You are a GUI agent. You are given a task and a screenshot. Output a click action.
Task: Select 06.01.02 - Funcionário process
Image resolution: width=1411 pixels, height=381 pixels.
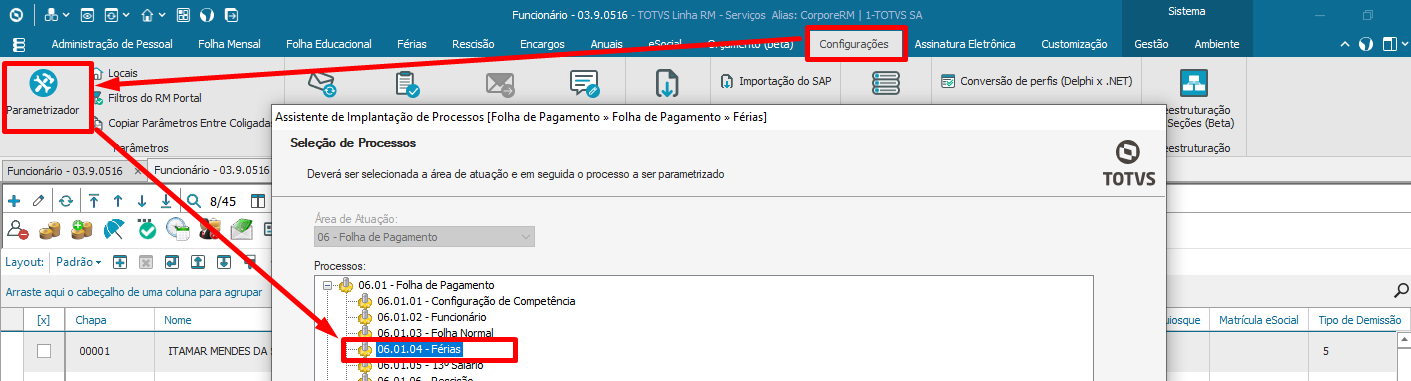coord(431,317)
